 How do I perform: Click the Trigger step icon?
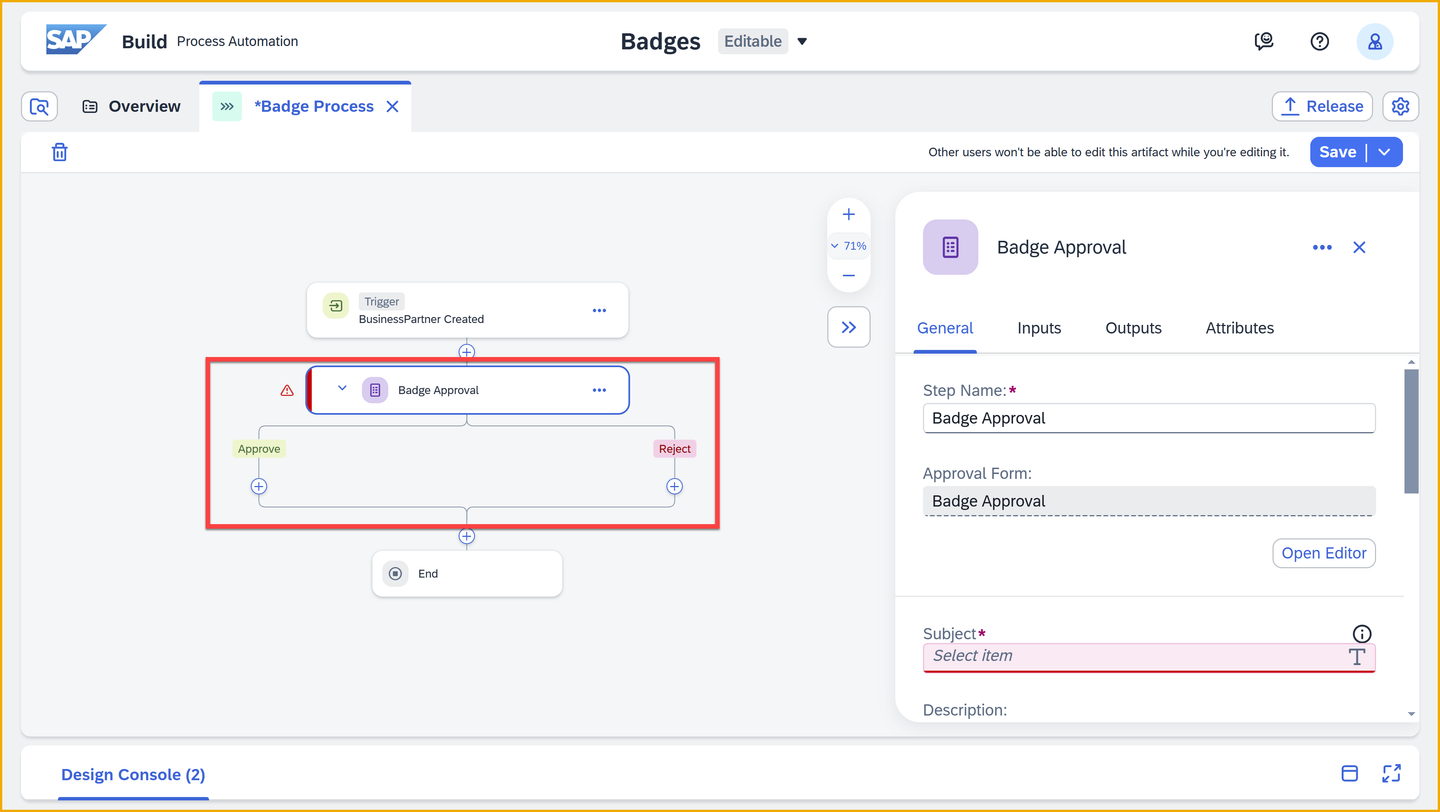pos(336,306)
